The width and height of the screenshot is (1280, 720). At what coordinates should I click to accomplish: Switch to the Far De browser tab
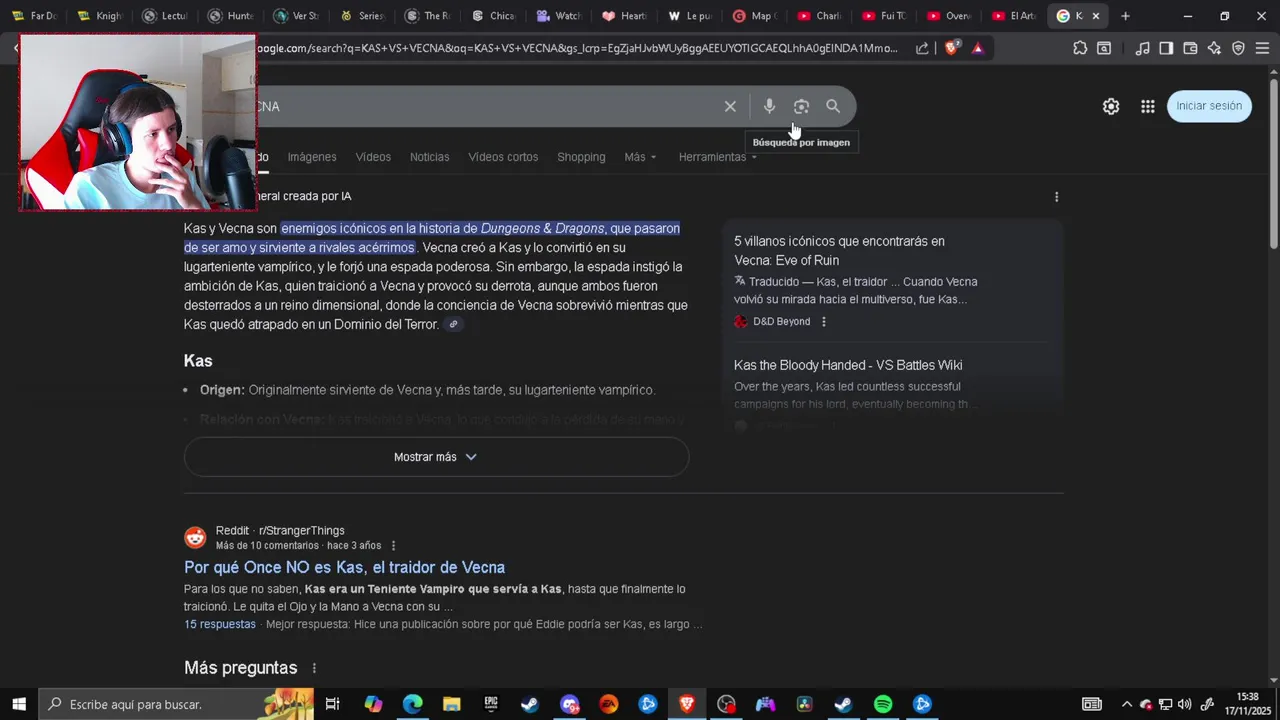pyautogui.click(x=34, y=16)
